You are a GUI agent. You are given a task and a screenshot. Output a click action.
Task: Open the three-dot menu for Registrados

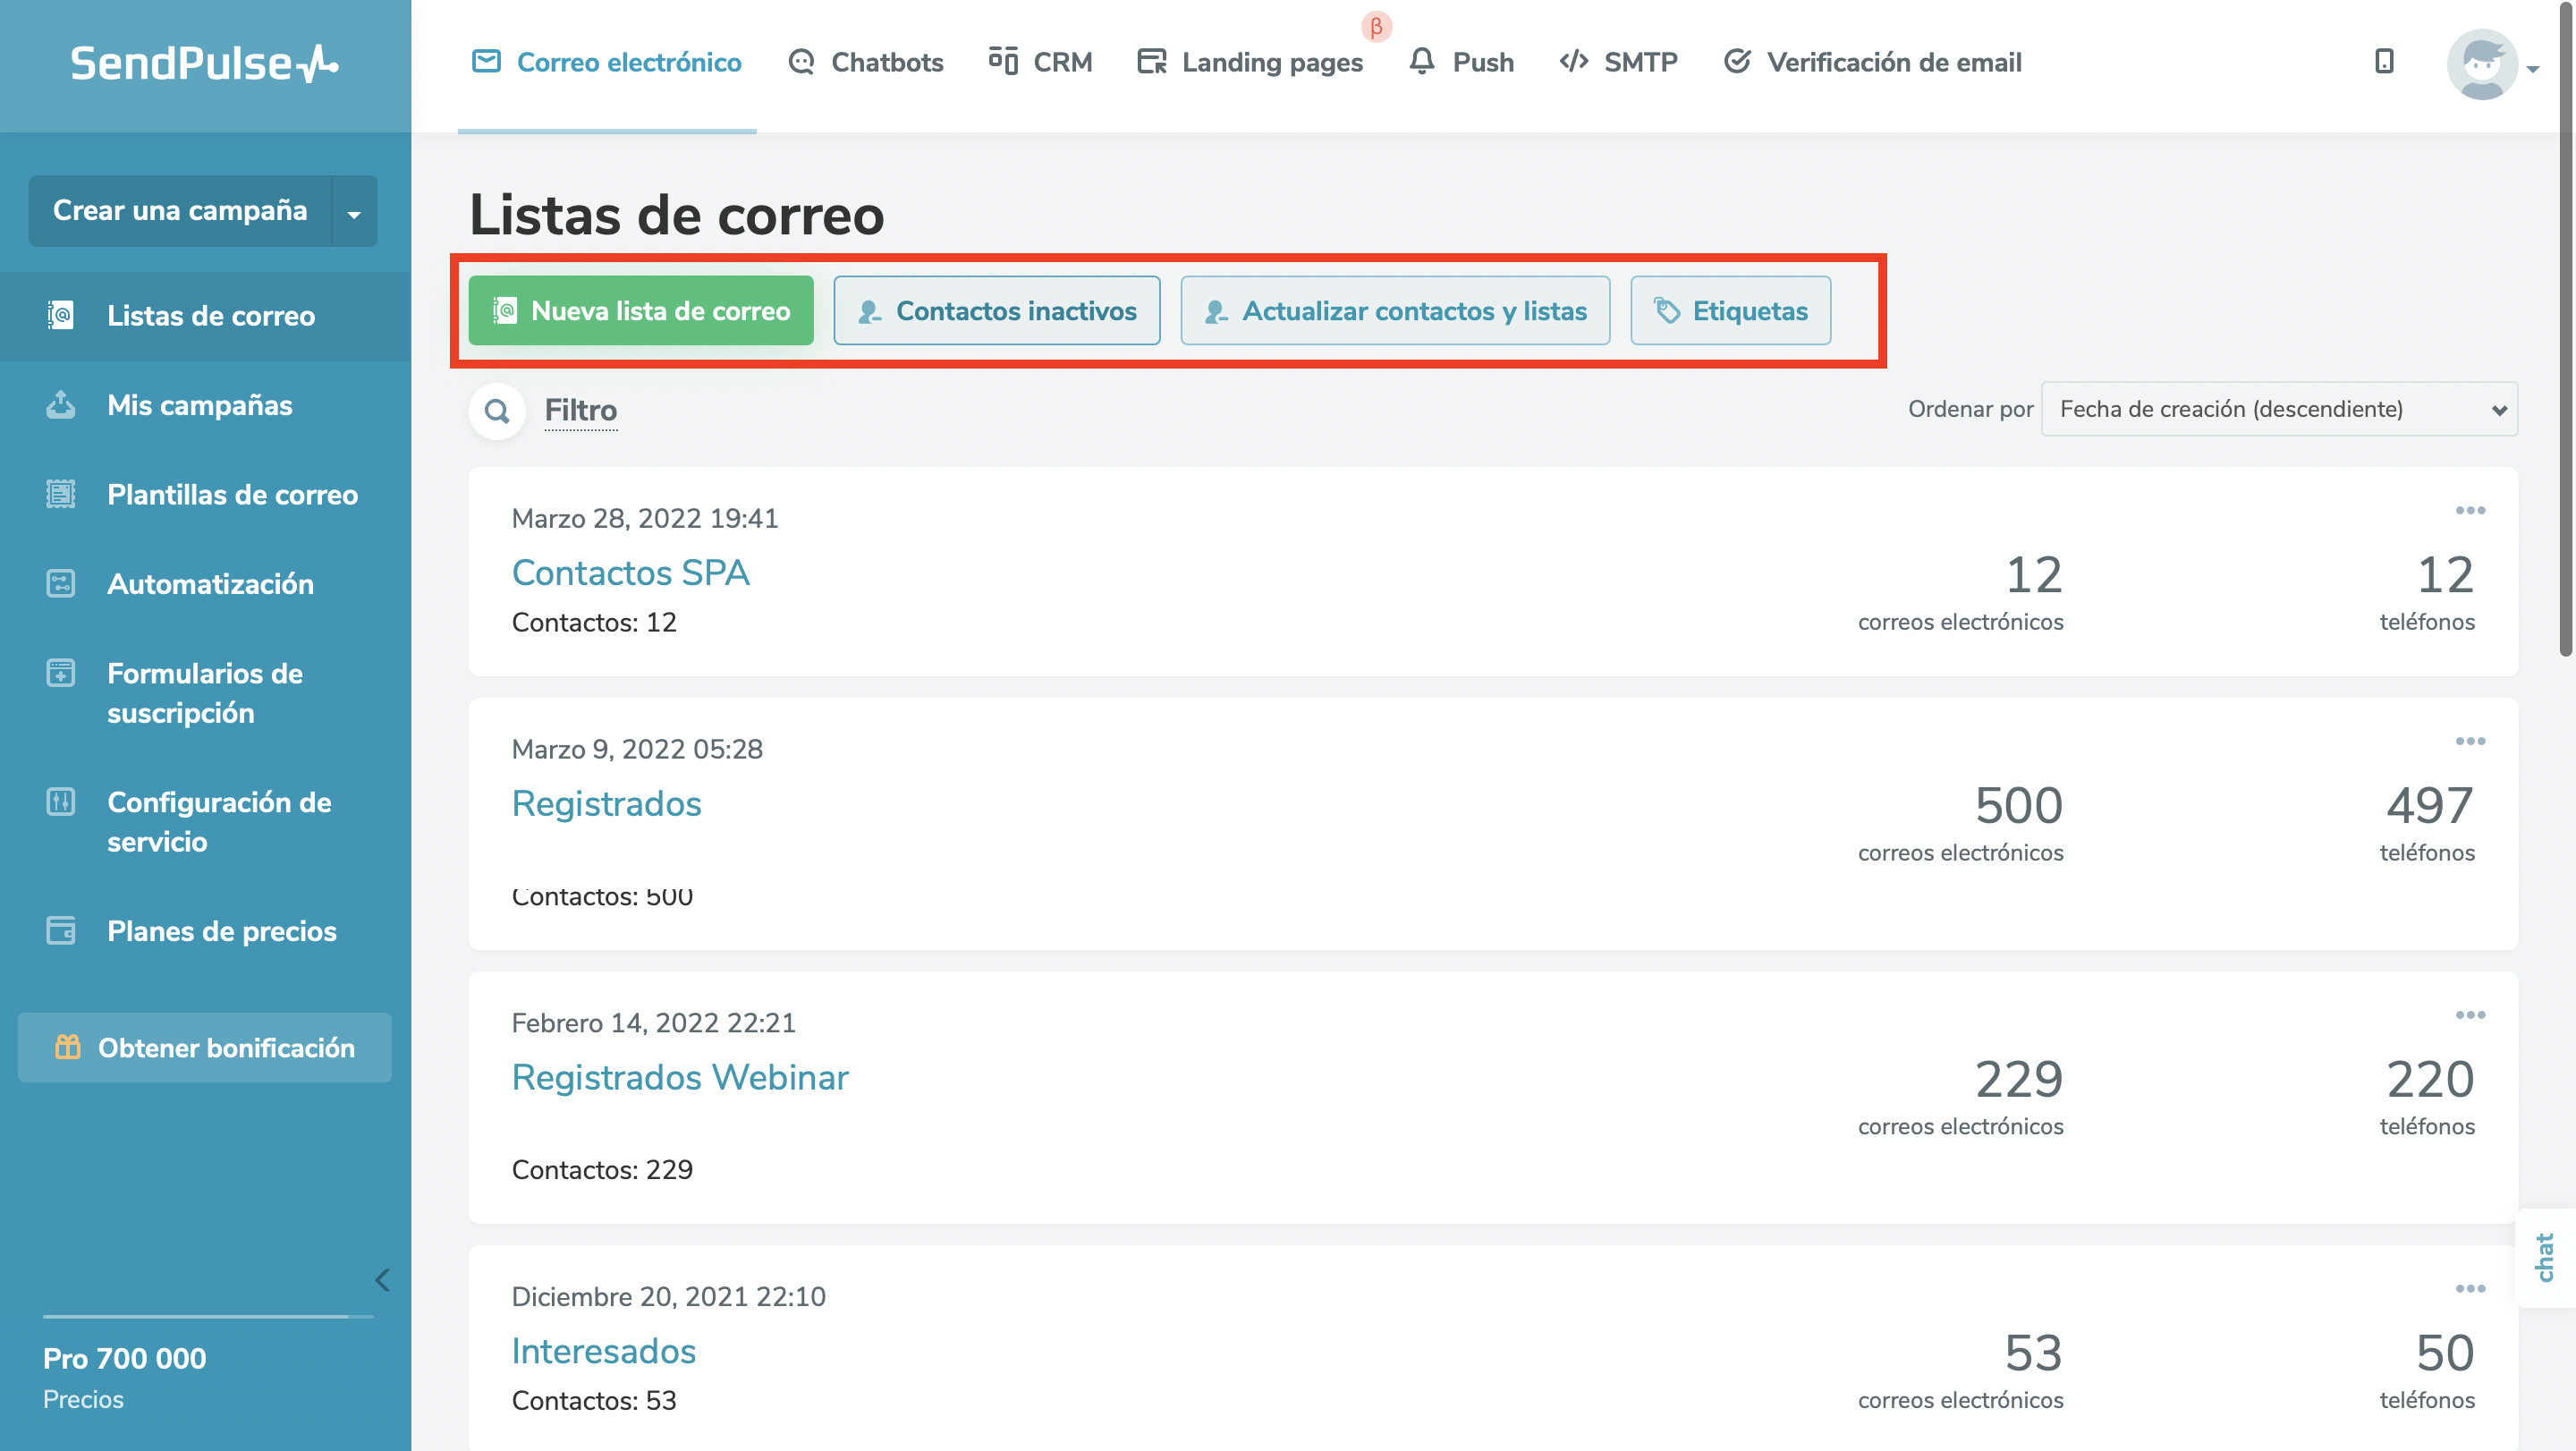(2470, 742)
